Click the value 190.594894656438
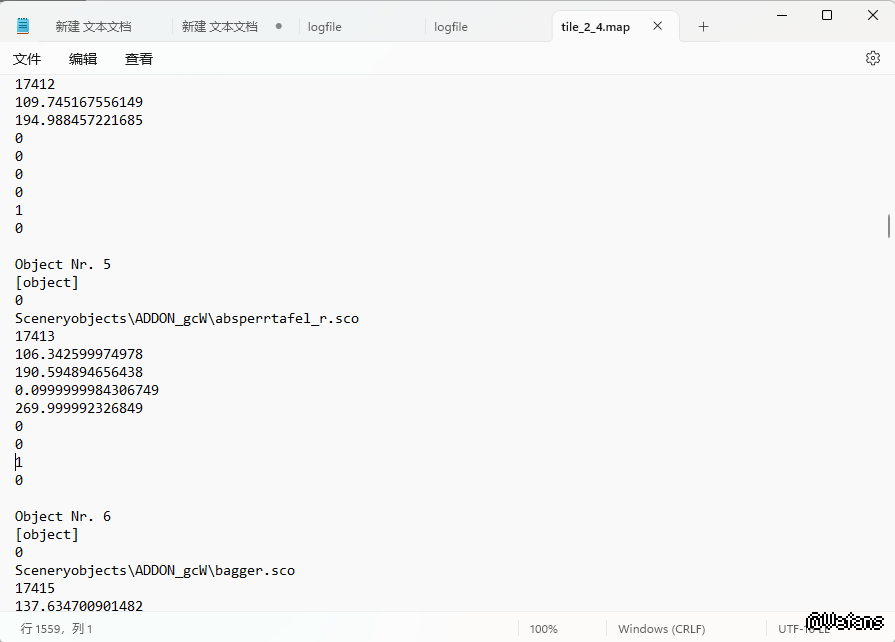The image size is (895, 642). [79, 372]
